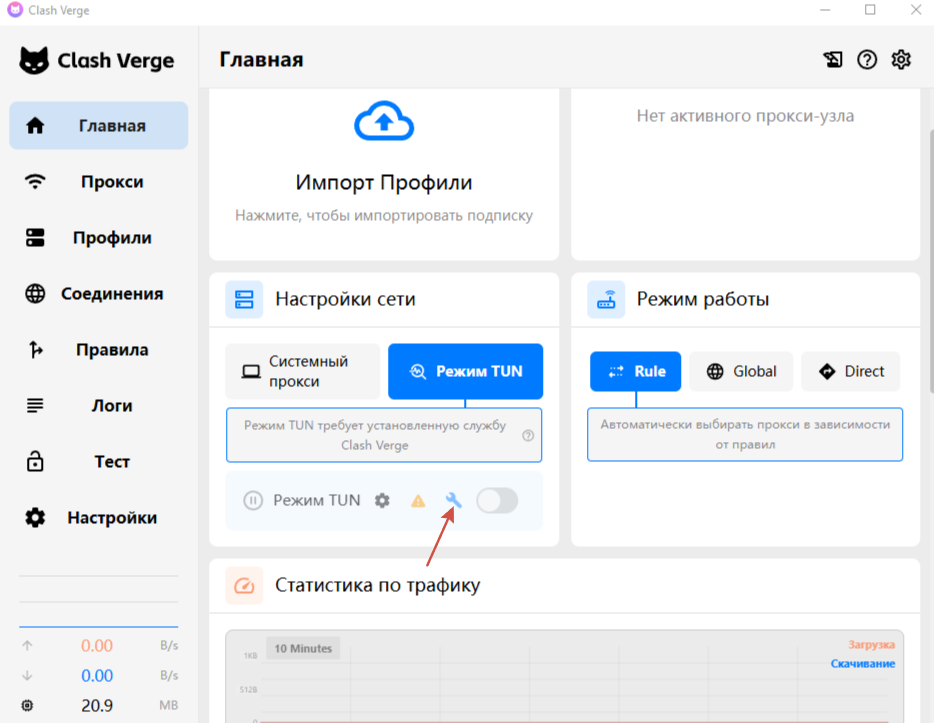The width and height of the screenshot is (934, 723).
Task: Open the Главная home page in sidebar
Action: pos(98,126)
